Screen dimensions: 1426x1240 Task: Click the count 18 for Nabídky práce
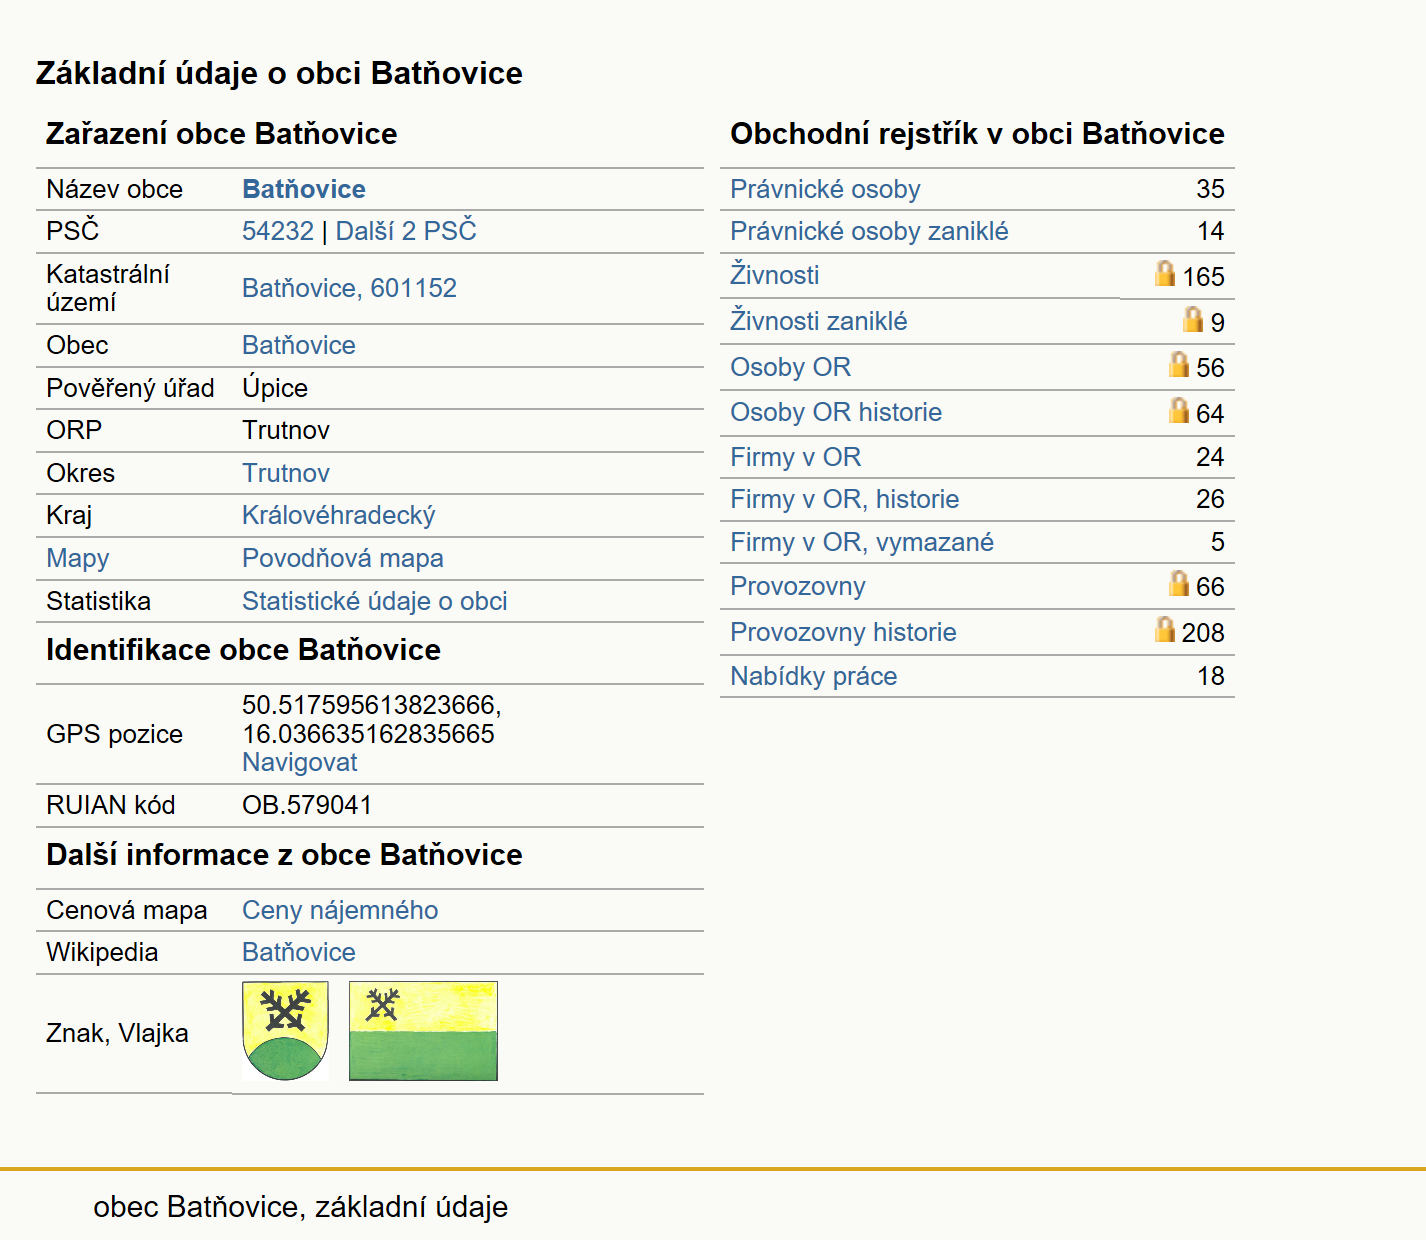click(x=1211, y=676)
